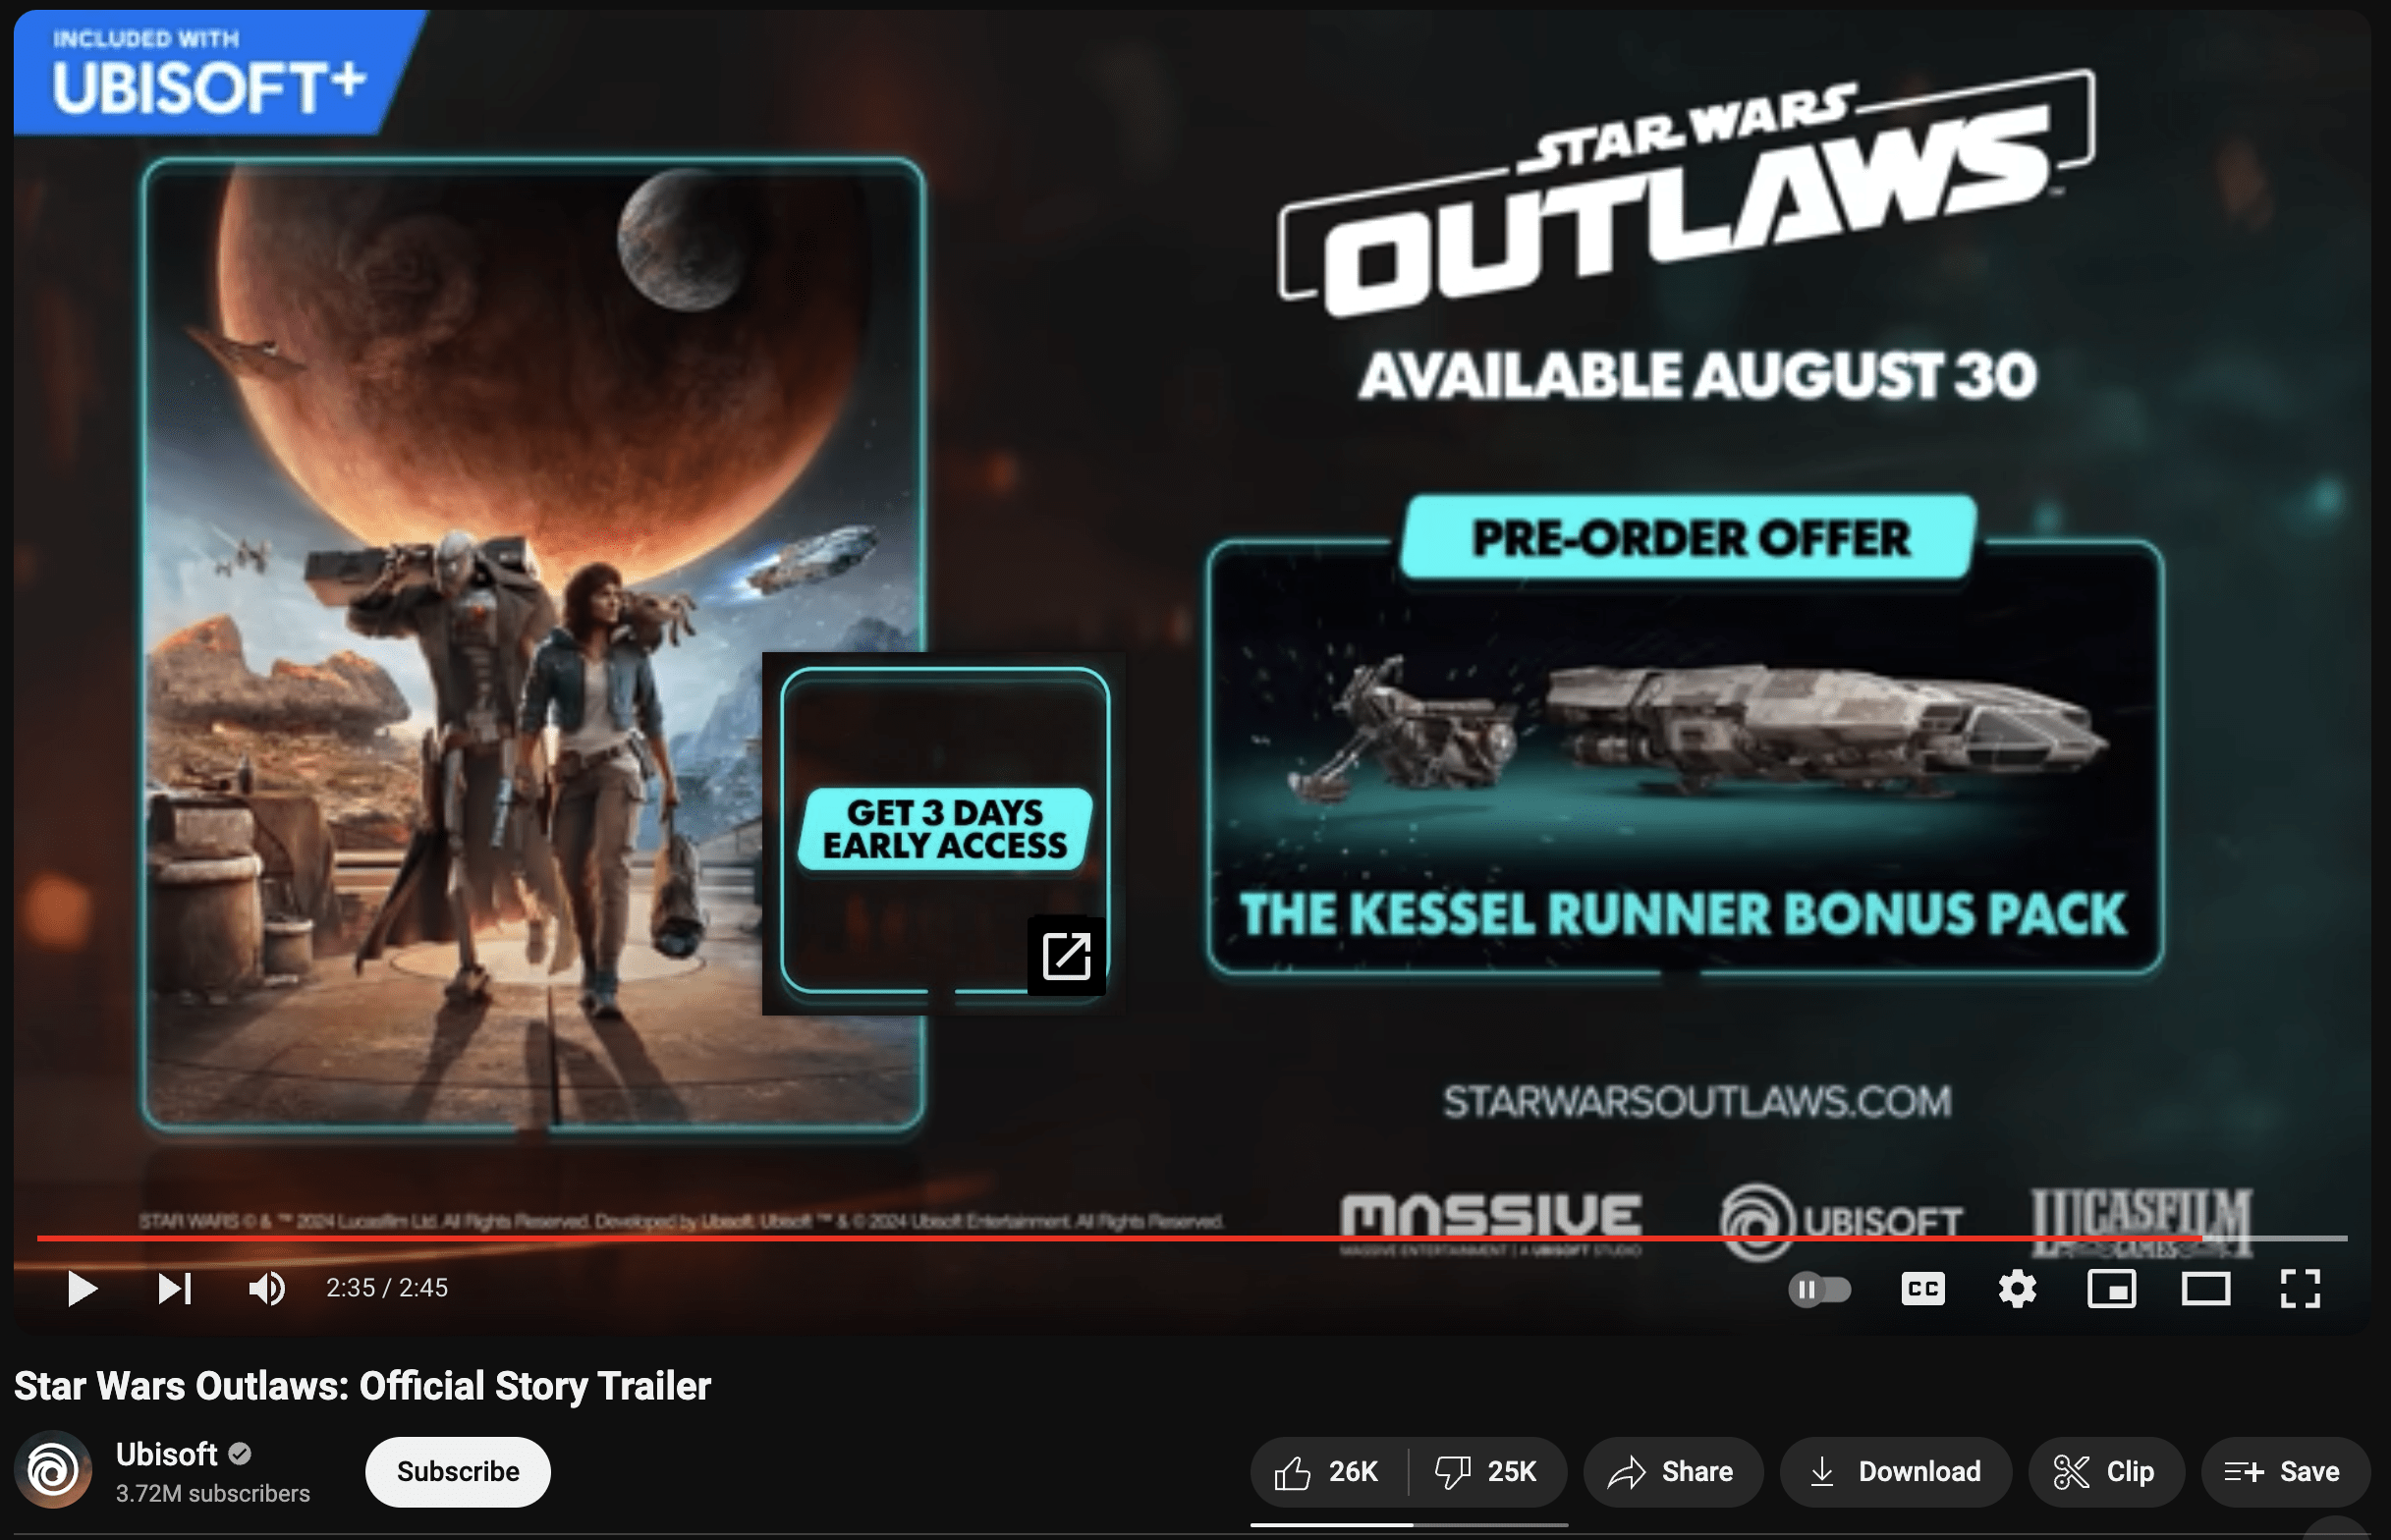Subscribe to the Ubisoft channel
This screenshot has width=2391, height=1540.
(x=458, y=1471)
